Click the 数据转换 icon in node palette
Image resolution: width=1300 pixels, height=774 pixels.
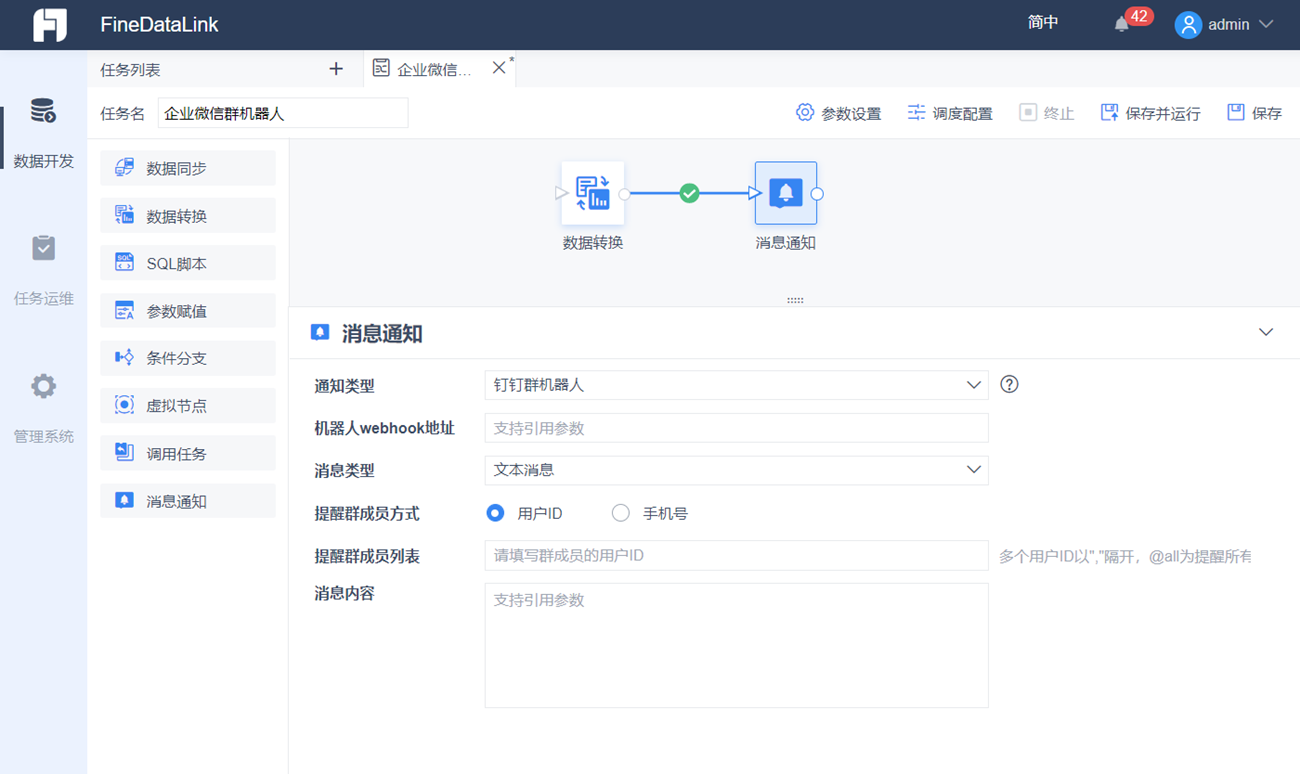124,215
